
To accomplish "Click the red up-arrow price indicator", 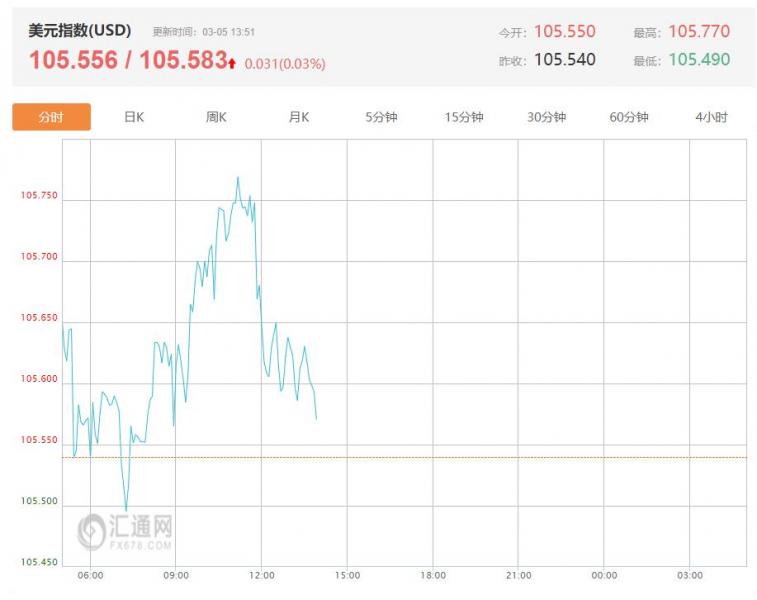I will pyautogui.click(x=232, y=63).
